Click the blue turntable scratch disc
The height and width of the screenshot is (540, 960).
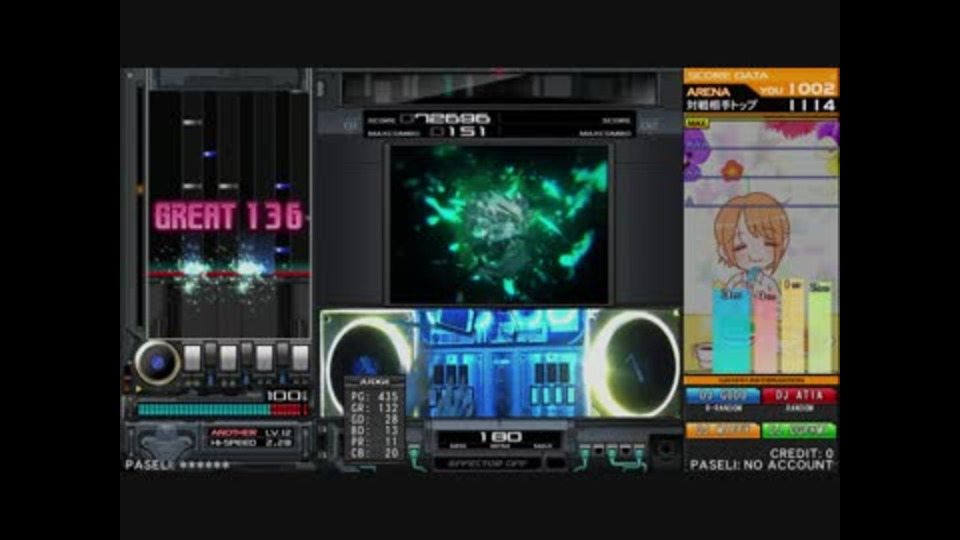pos(157,362)
